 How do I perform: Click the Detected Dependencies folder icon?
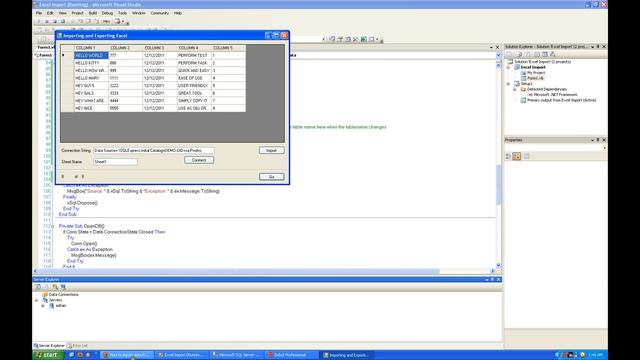point(523,89)
